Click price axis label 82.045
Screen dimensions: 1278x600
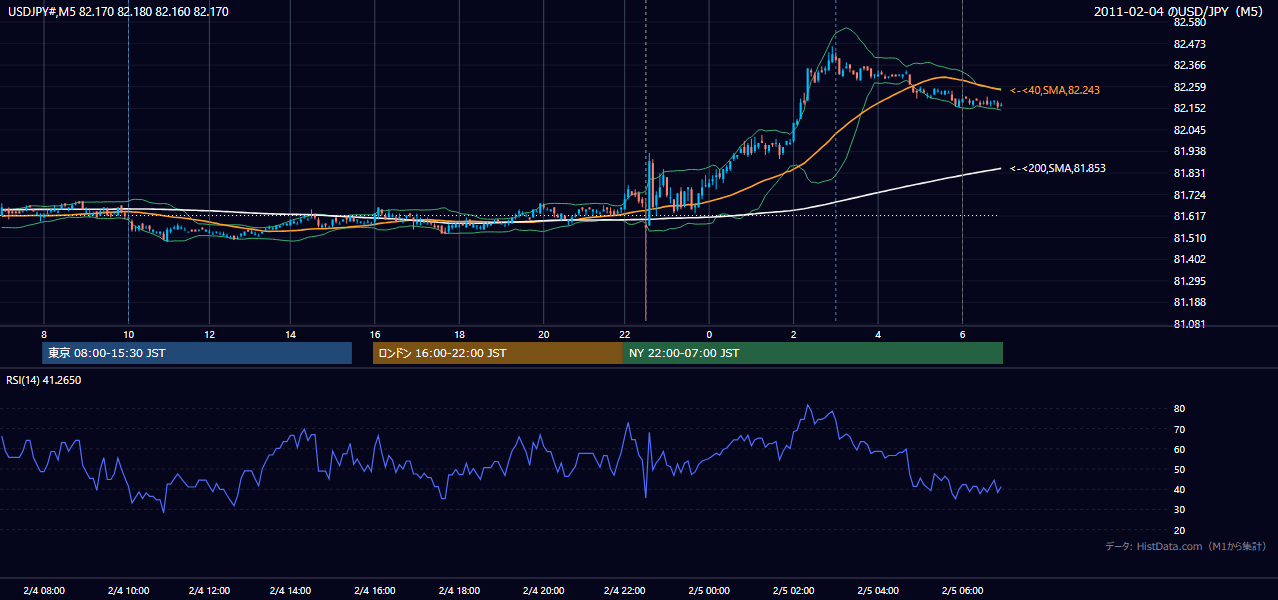click(x=1189, y=130)
